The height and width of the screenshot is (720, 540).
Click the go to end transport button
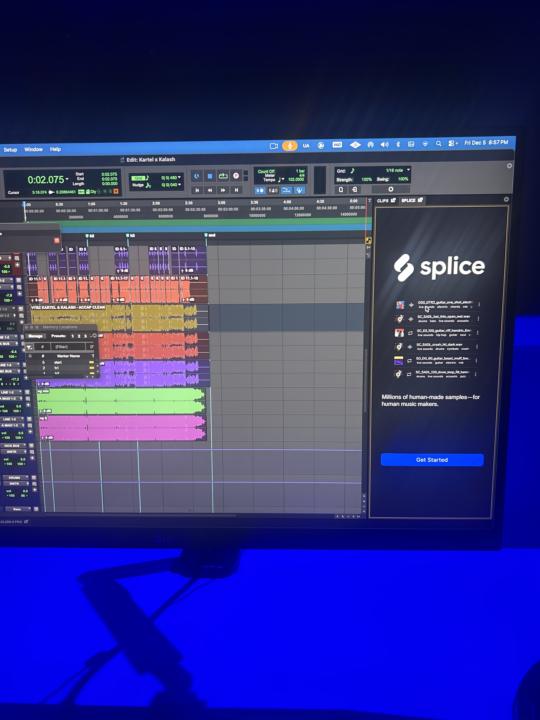pos(236,190)
